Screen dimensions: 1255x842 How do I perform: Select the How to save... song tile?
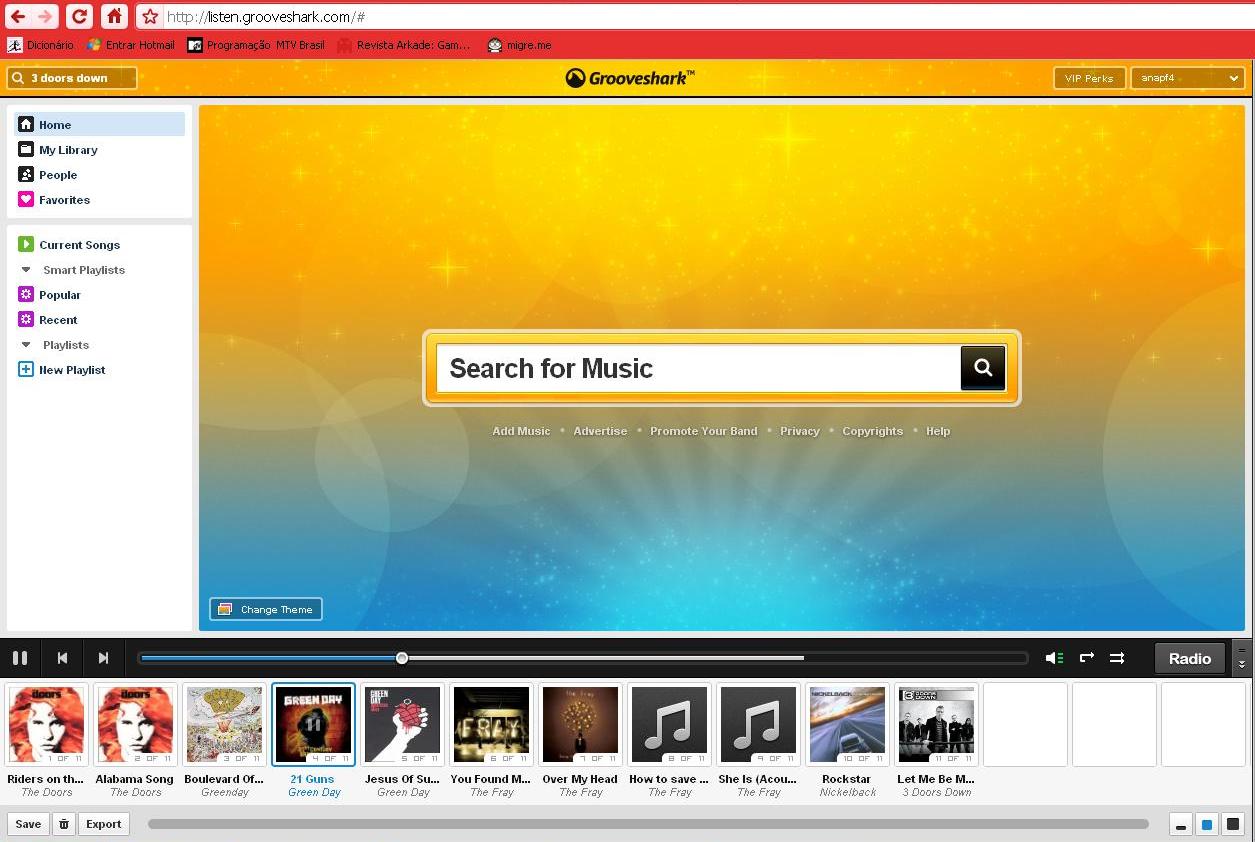669,725
